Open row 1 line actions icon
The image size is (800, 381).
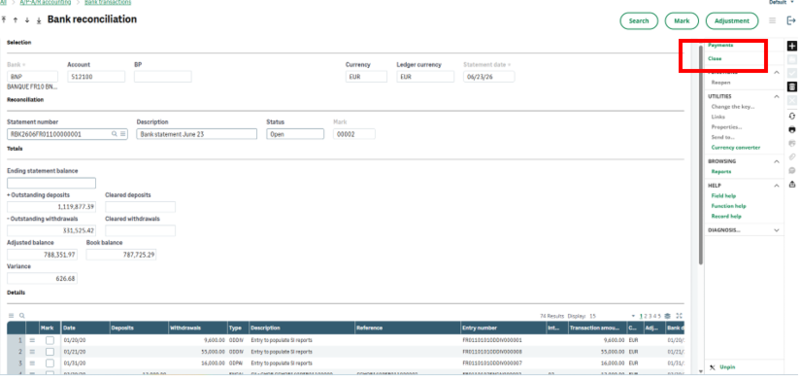[x=32, y=340]
